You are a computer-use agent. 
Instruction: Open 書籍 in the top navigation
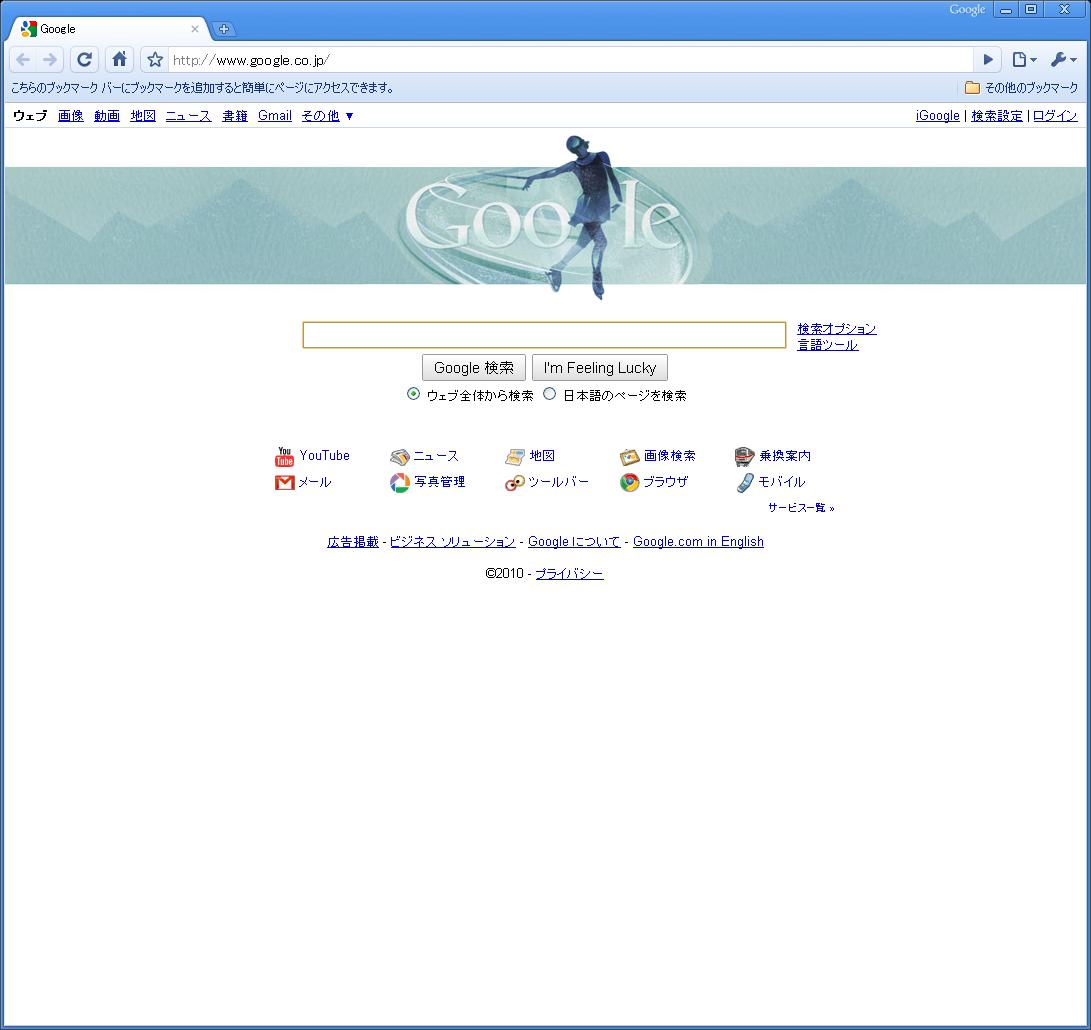point(235,116)
